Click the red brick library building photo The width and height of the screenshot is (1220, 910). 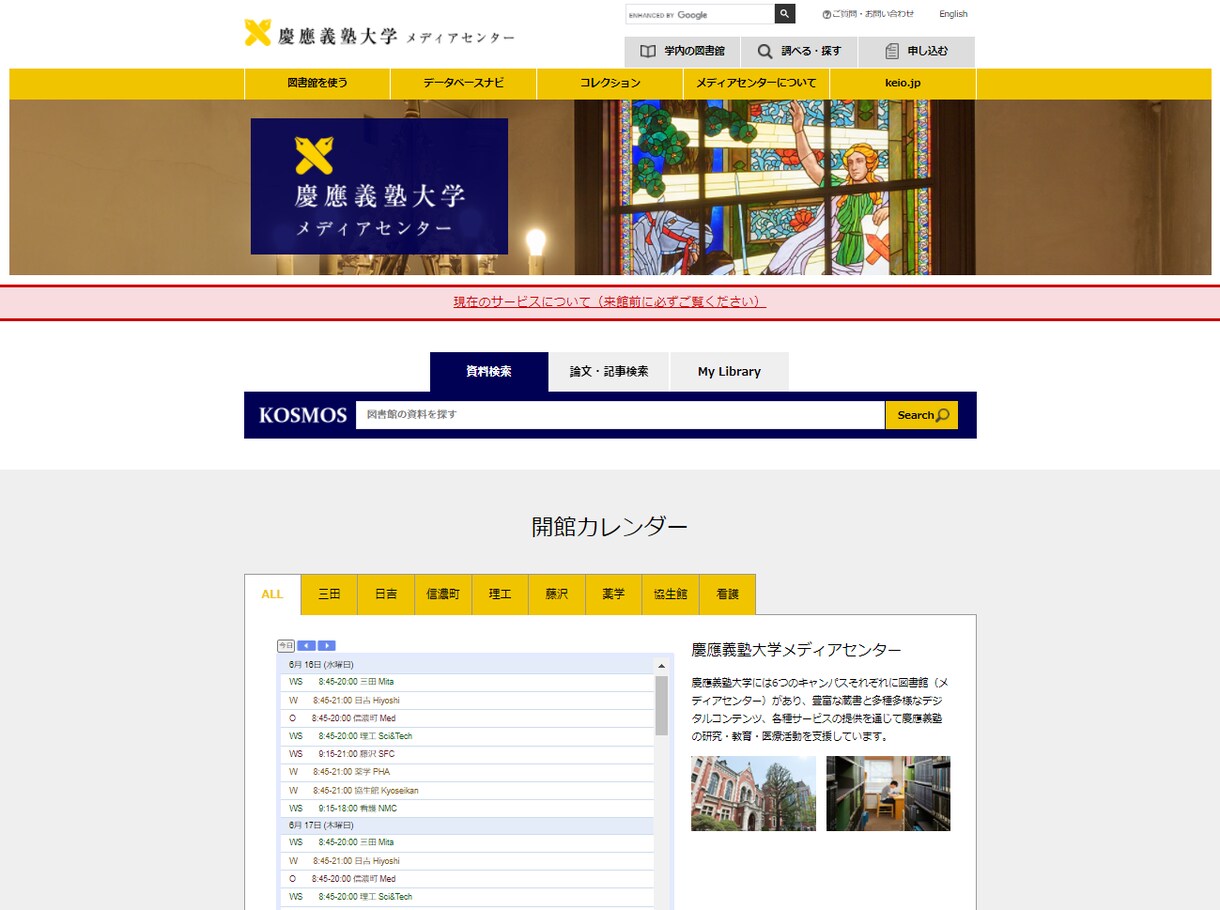tap(753, 793)
